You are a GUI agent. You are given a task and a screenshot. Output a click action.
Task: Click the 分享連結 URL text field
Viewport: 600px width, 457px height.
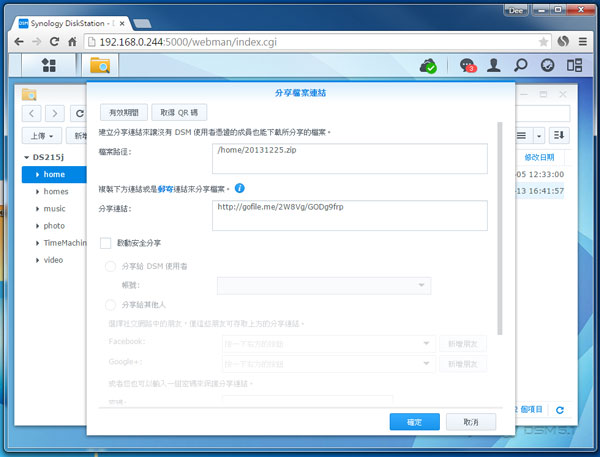coord(349,215)
